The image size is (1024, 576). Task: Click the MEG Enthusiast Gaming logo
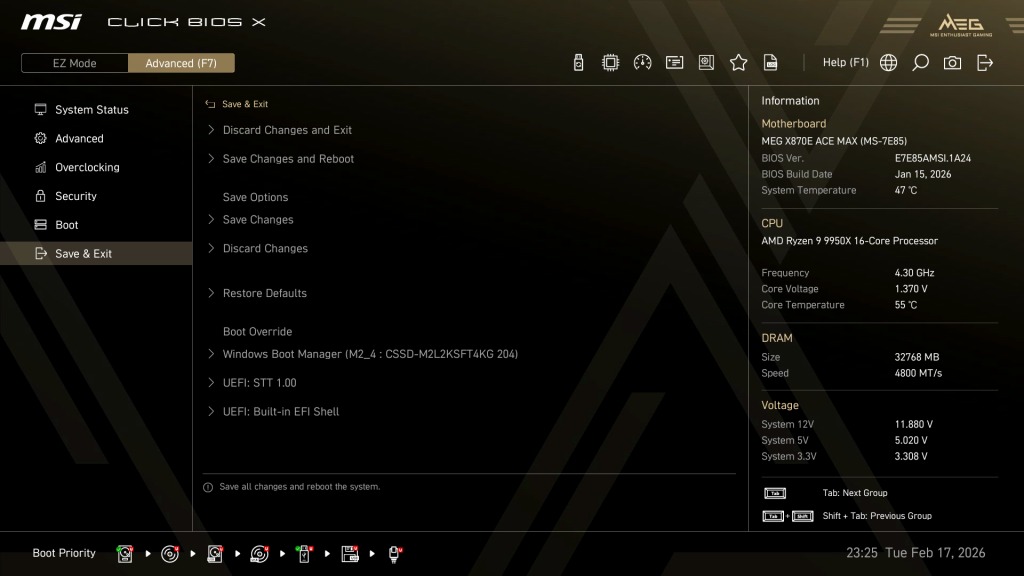(x=961, y=25)
